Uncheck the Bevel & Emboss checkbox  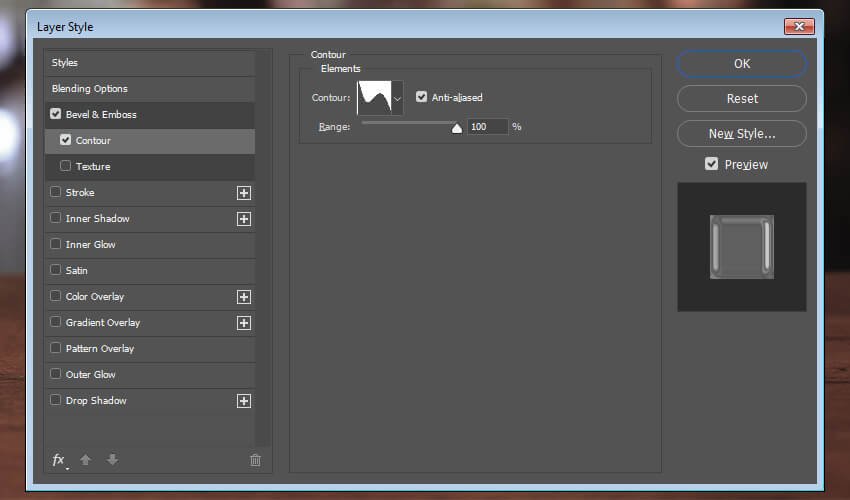[x=55, y=114]
